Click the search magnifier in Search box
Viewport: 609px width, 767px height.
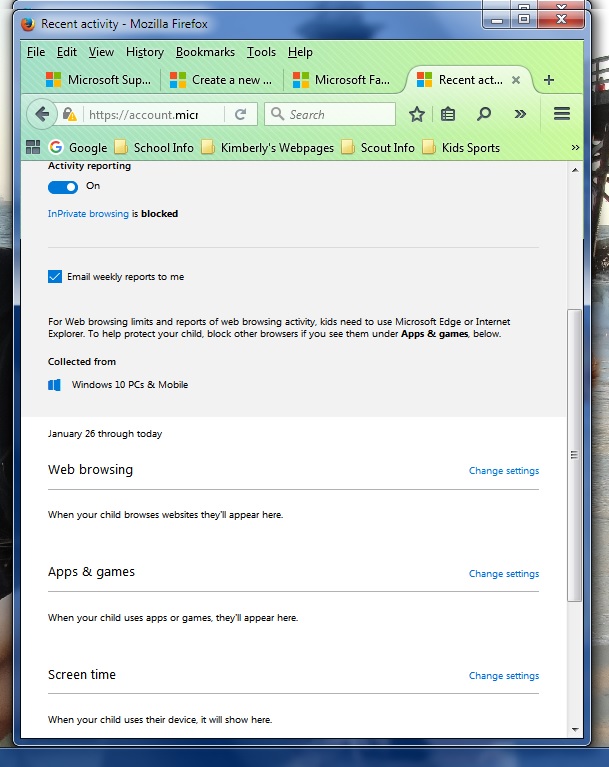coord(277,114)
